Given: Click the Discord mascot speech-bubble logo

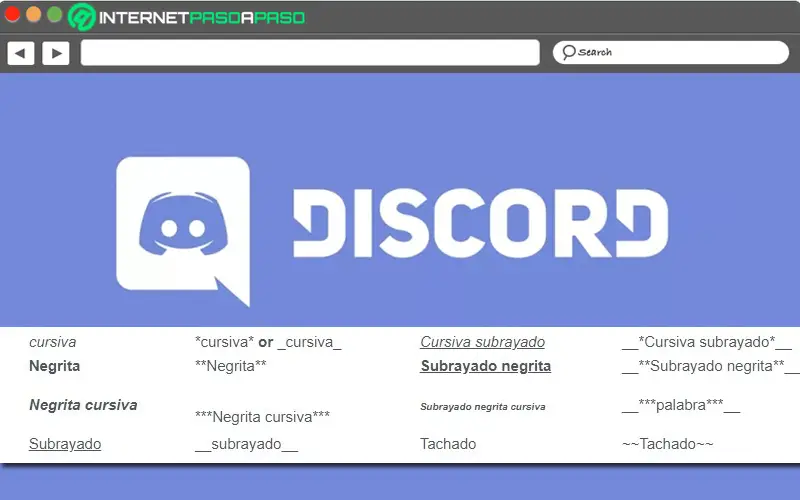Looking at the screenshot, I should 183,231.
